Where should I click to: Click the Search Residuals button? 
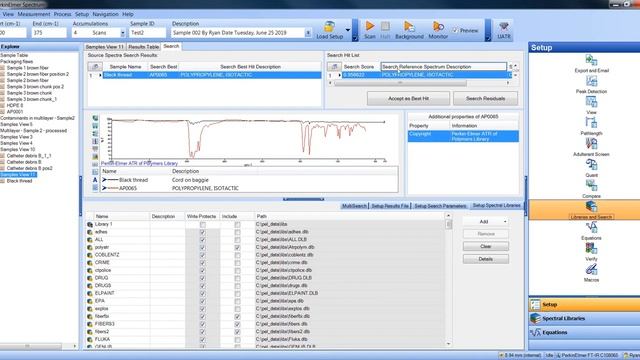click(485, 98)
